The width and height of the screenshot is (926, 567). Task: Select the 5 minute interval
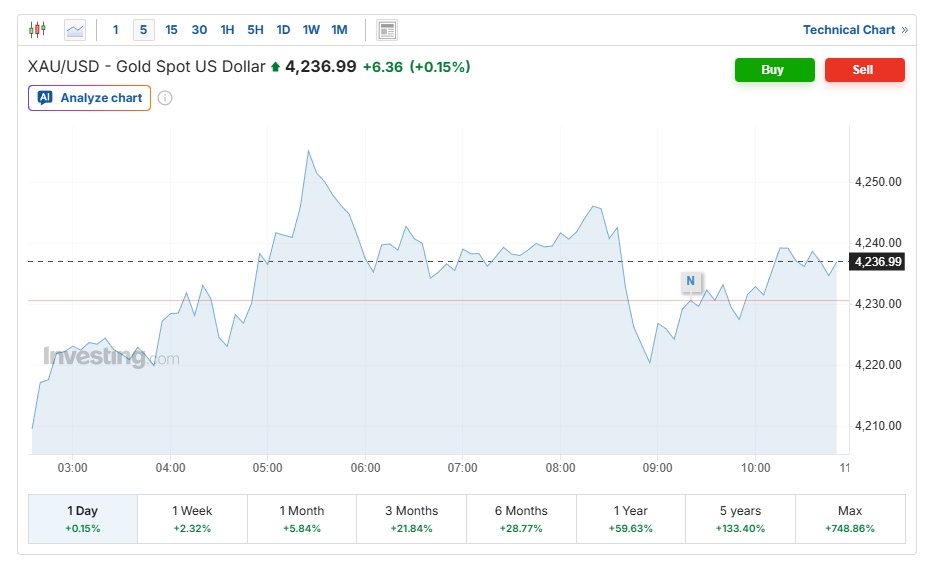click(x=143, y=30)
